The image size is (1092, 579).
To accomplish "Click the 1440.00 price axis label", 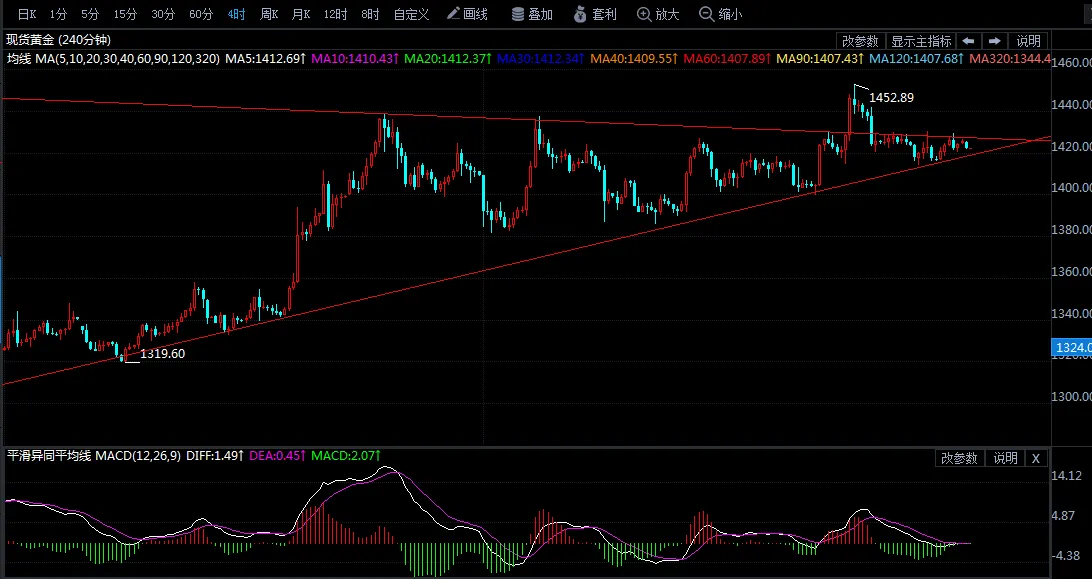I will (1073, 105).
